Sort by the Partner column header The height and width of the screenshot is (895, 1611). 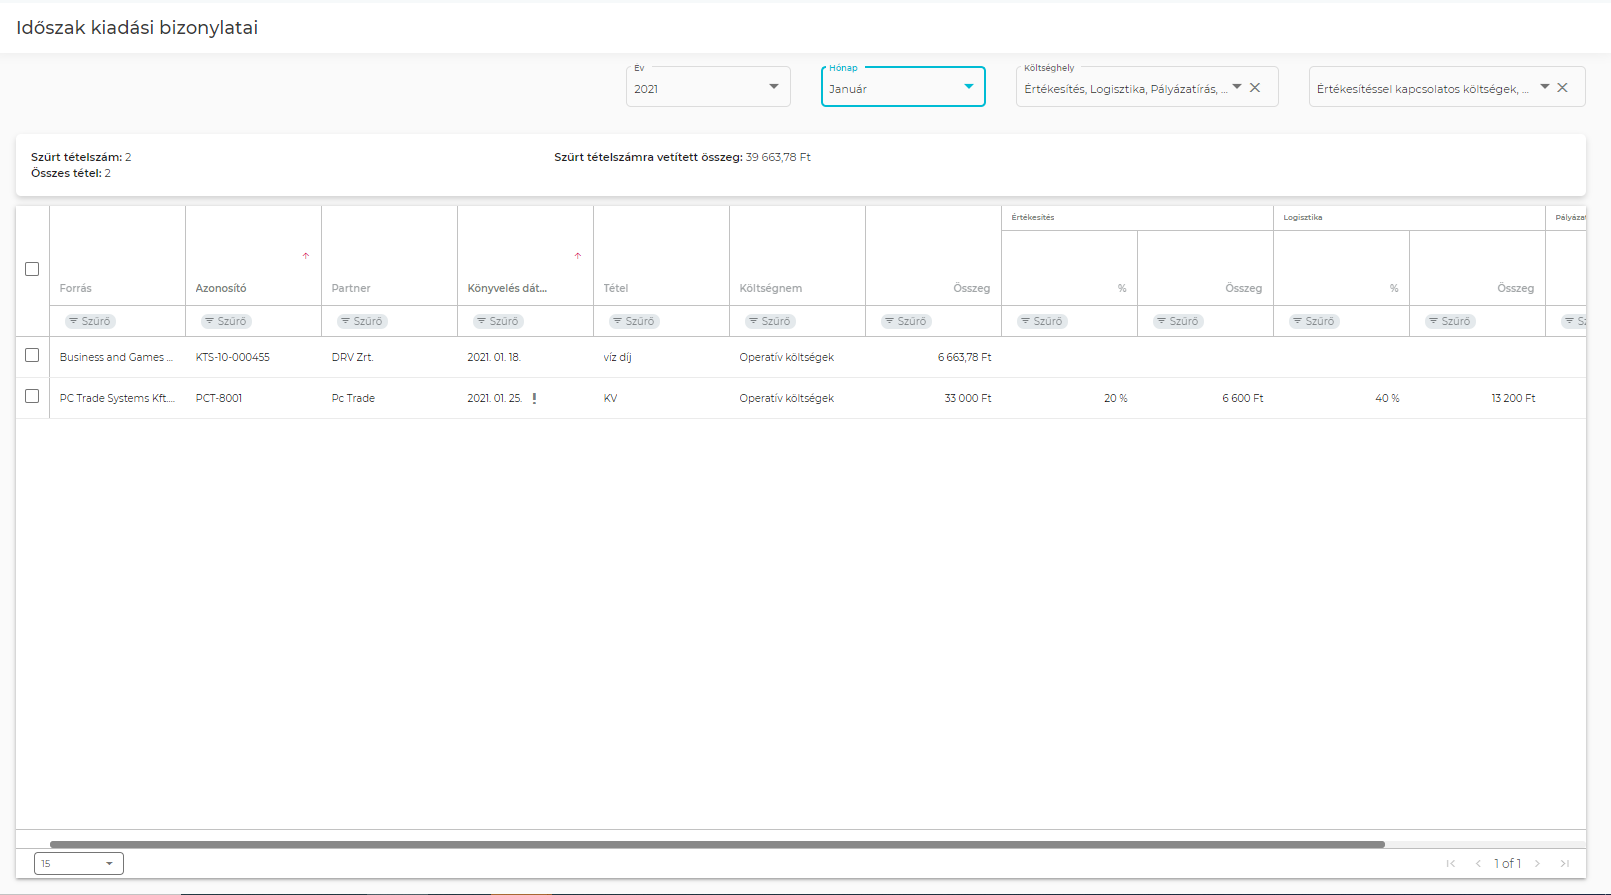[351, 288]
